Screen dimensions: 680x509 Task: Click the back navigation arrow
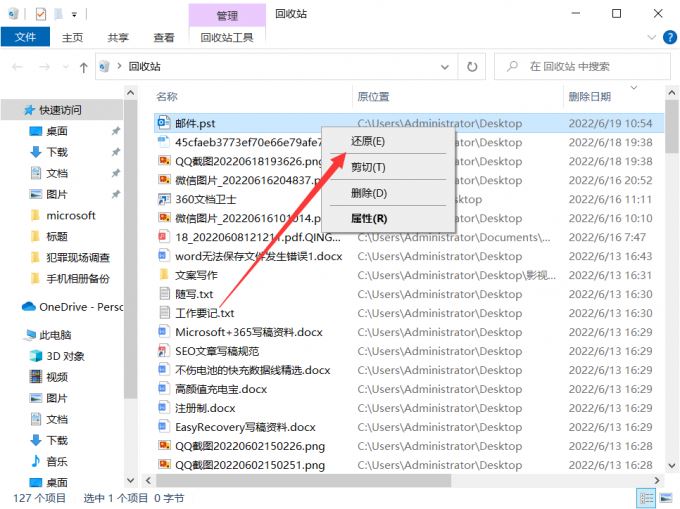[17, 67]
